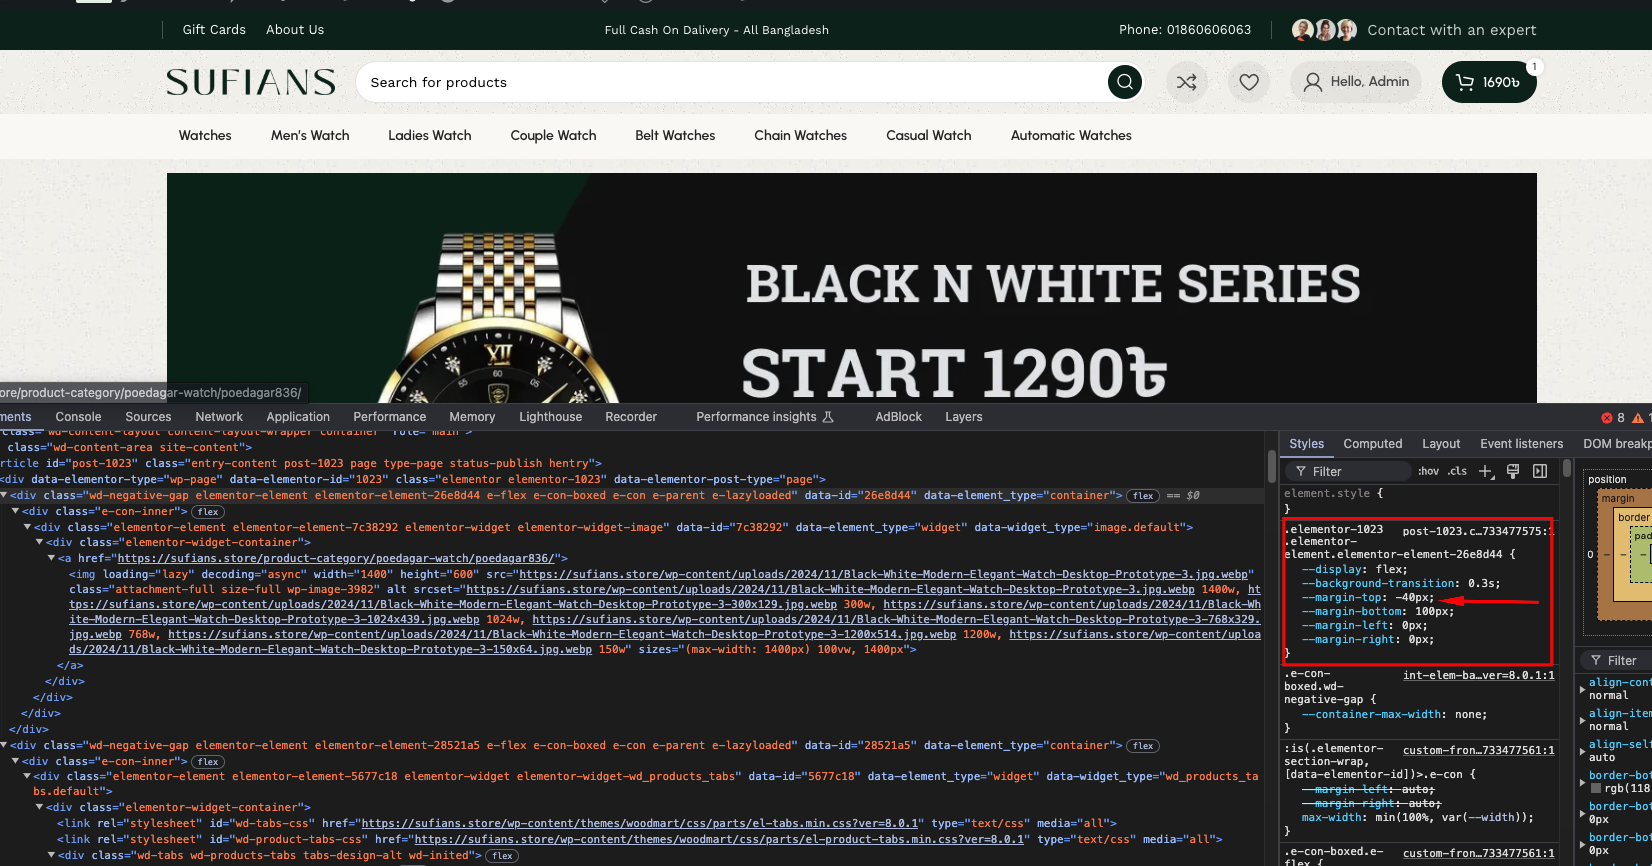Image resolution: width=1652 pixels, height=866 pixels.
Task: Open the wishlist heart icon
Action: coord(1249,82)
